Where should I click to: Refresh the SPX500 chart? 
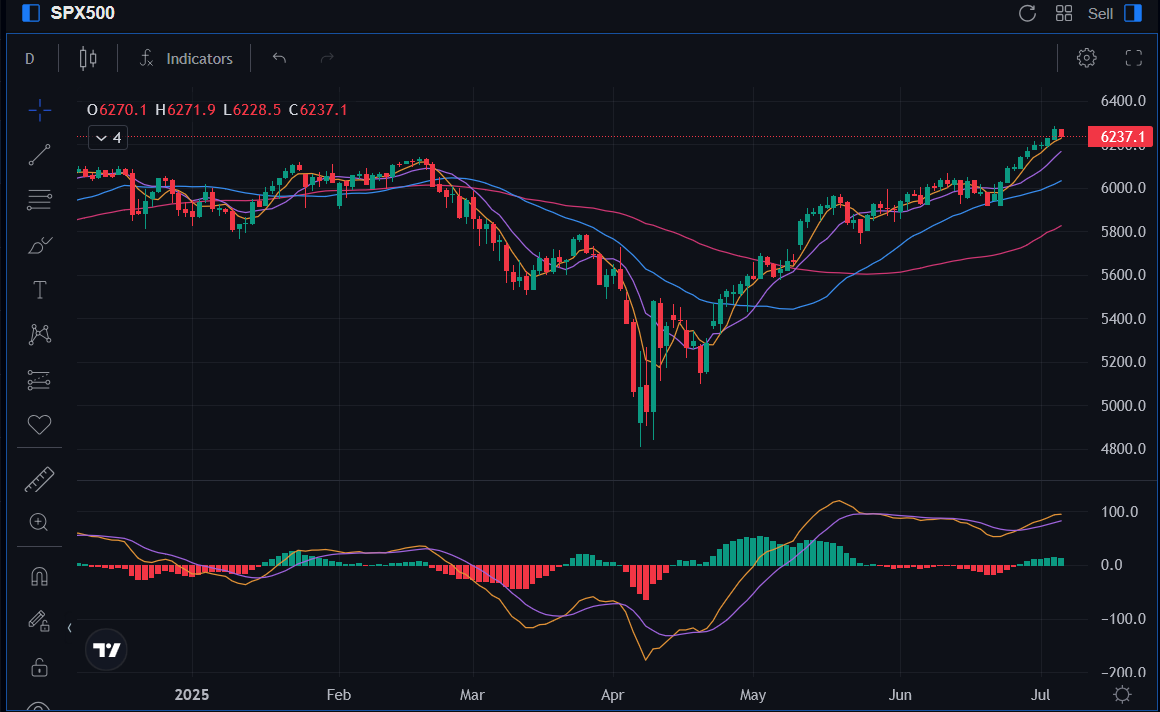[1027, 13]
